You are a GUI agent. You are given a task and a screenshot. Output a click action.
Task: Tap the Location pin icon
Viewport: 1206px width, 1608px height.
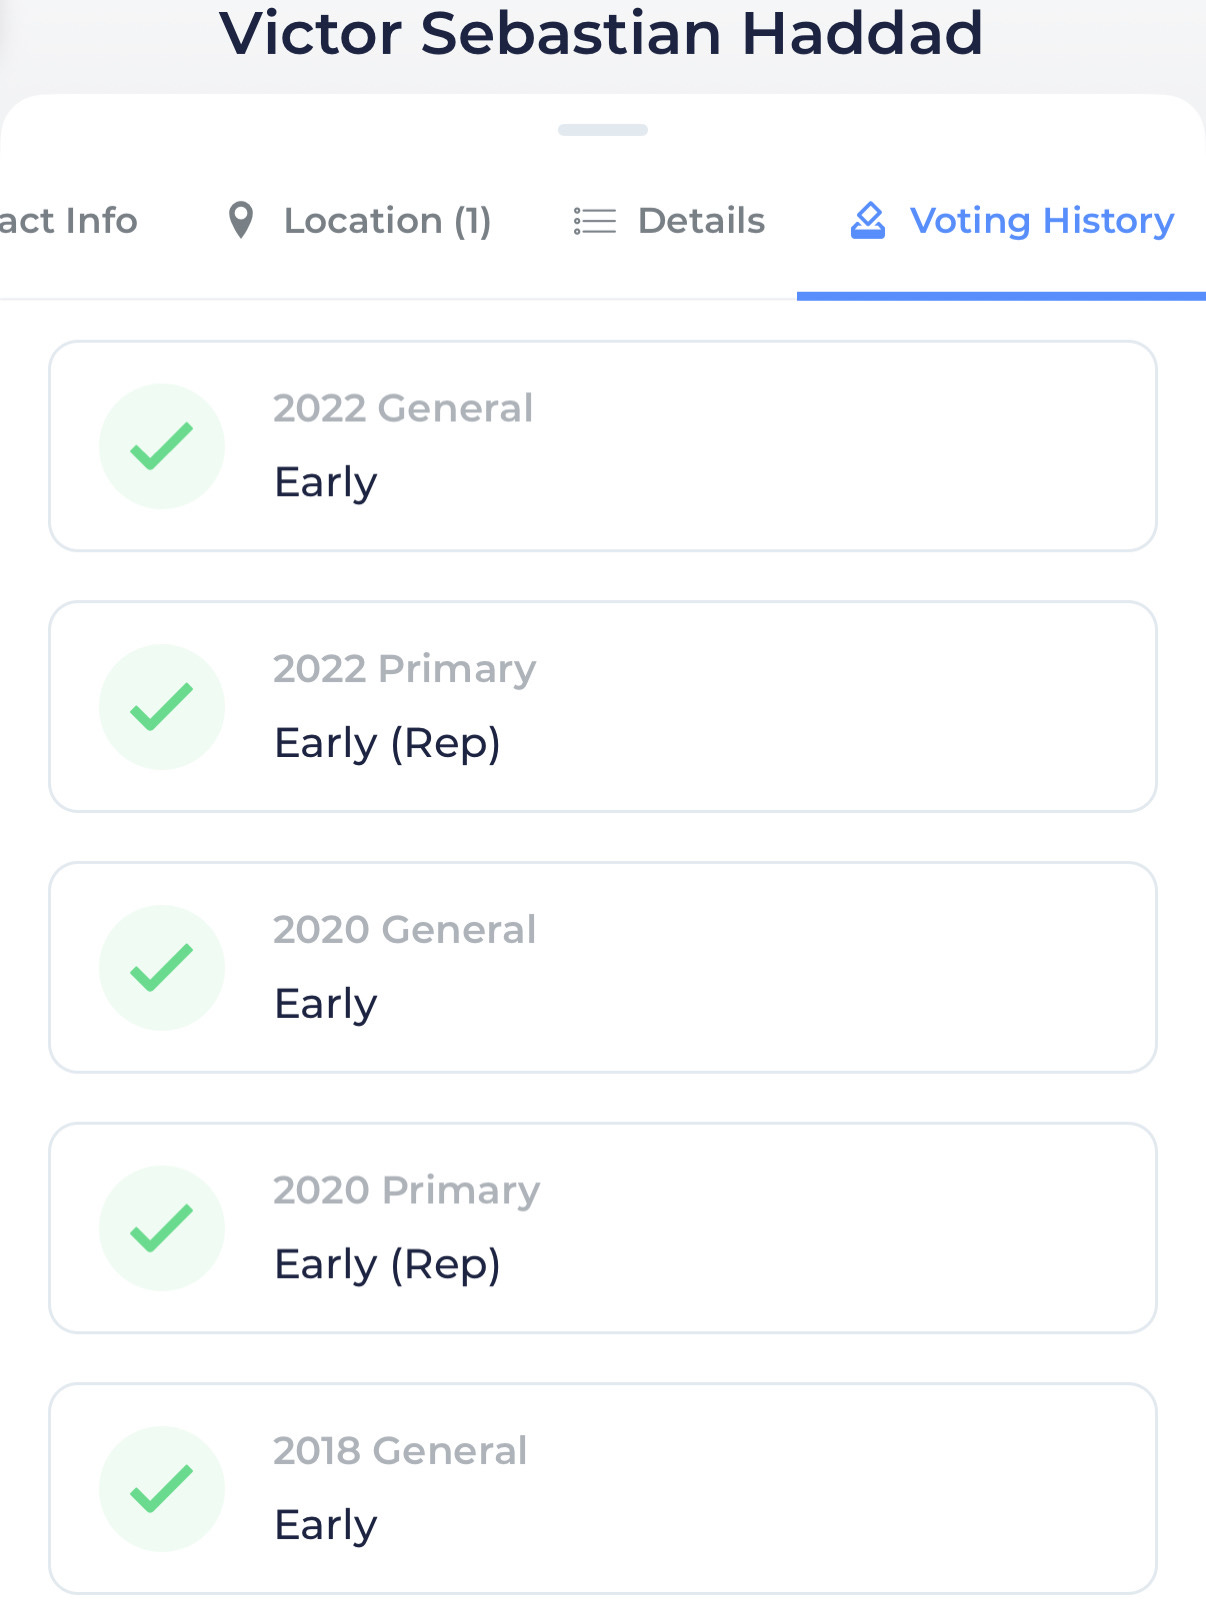240,220
